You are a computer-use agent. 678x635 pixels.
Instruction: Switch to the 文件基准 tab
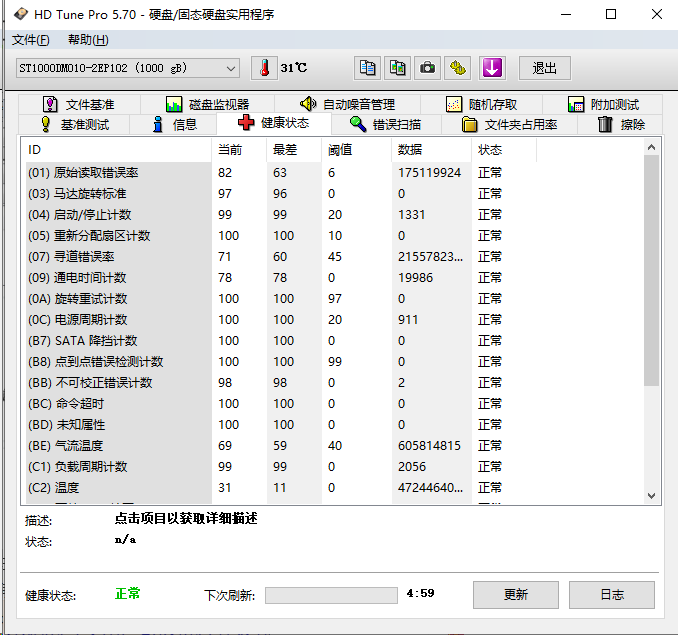(79, 104)
